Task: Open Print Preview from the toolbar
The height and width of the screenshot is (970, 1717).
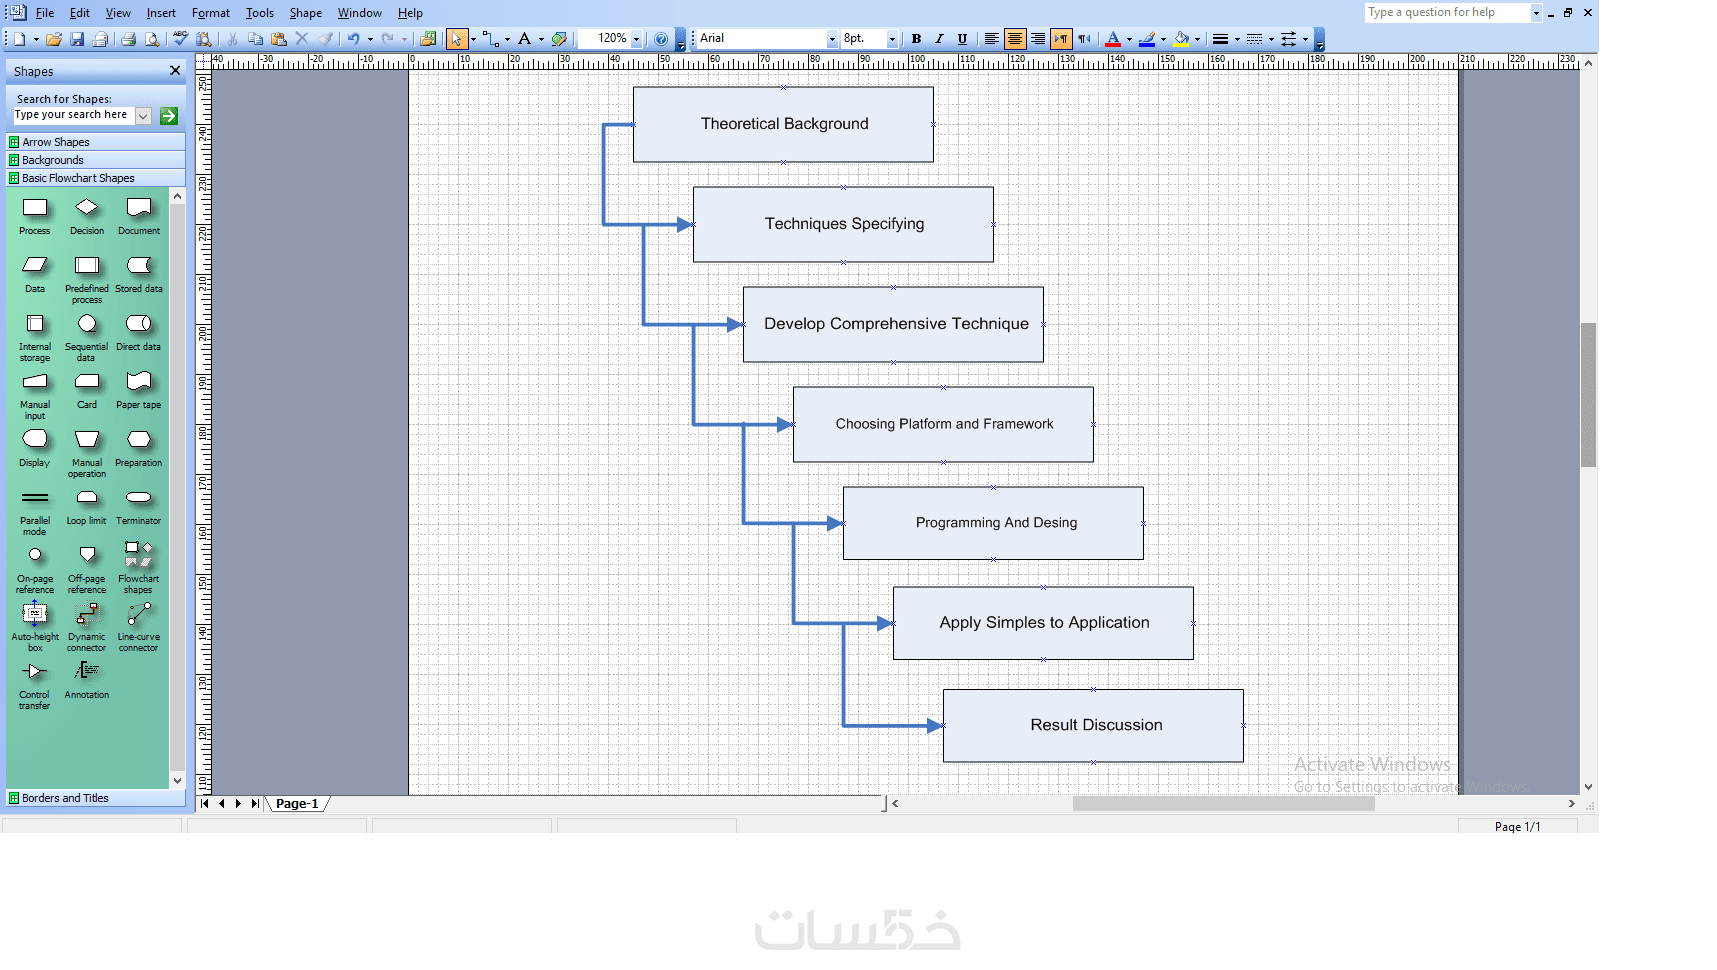Action: pyautogui.click(x=152, y=39)
